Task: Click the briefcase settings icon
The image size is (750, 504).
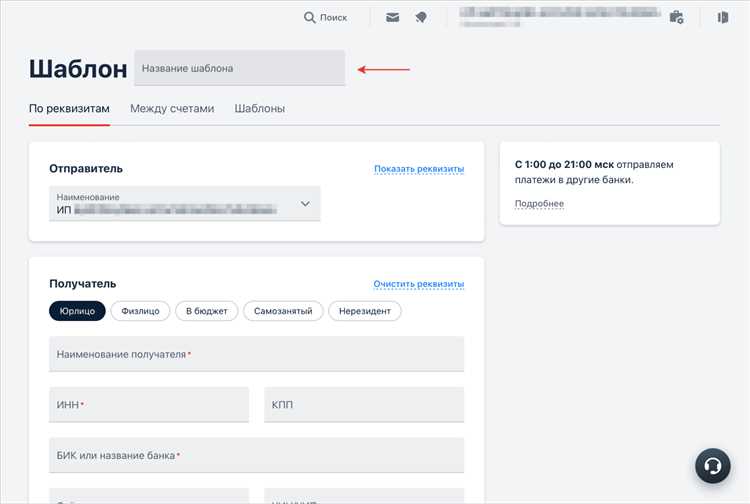Action: (677, 17)
